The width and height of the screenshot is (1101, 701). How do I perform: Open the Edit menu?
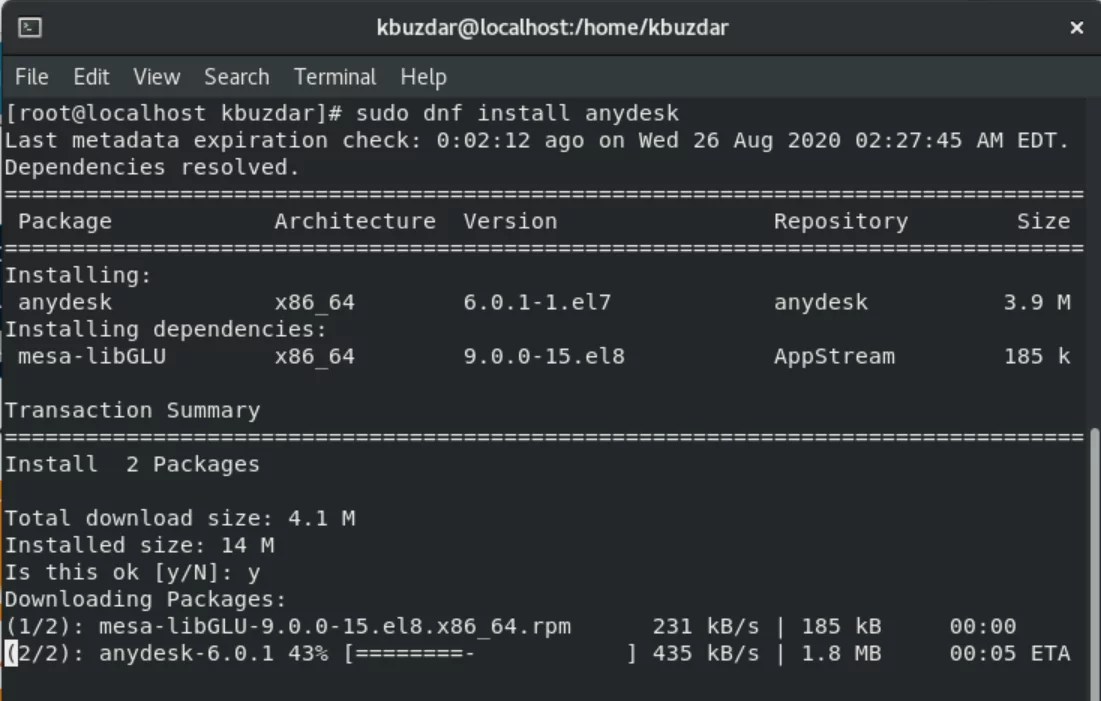click(x=91, y=77)
